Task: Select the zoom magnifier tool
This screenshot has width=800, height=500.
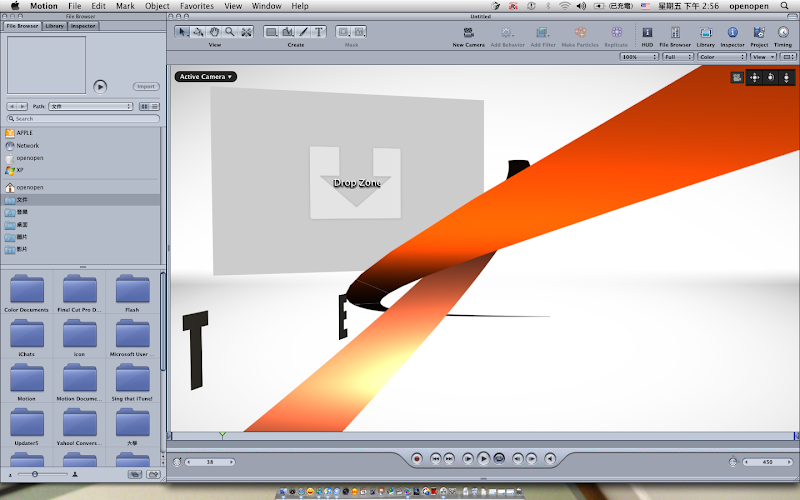Action: point(230,32)
